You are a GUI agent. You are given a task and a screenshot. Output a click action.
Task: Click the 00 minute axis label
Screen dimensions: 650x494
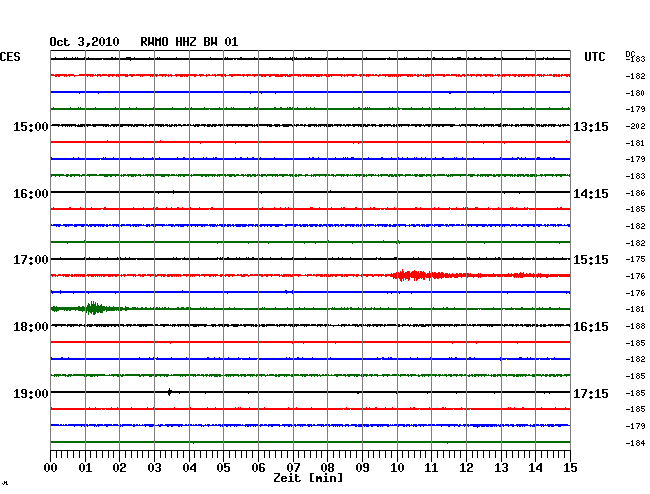51,467
